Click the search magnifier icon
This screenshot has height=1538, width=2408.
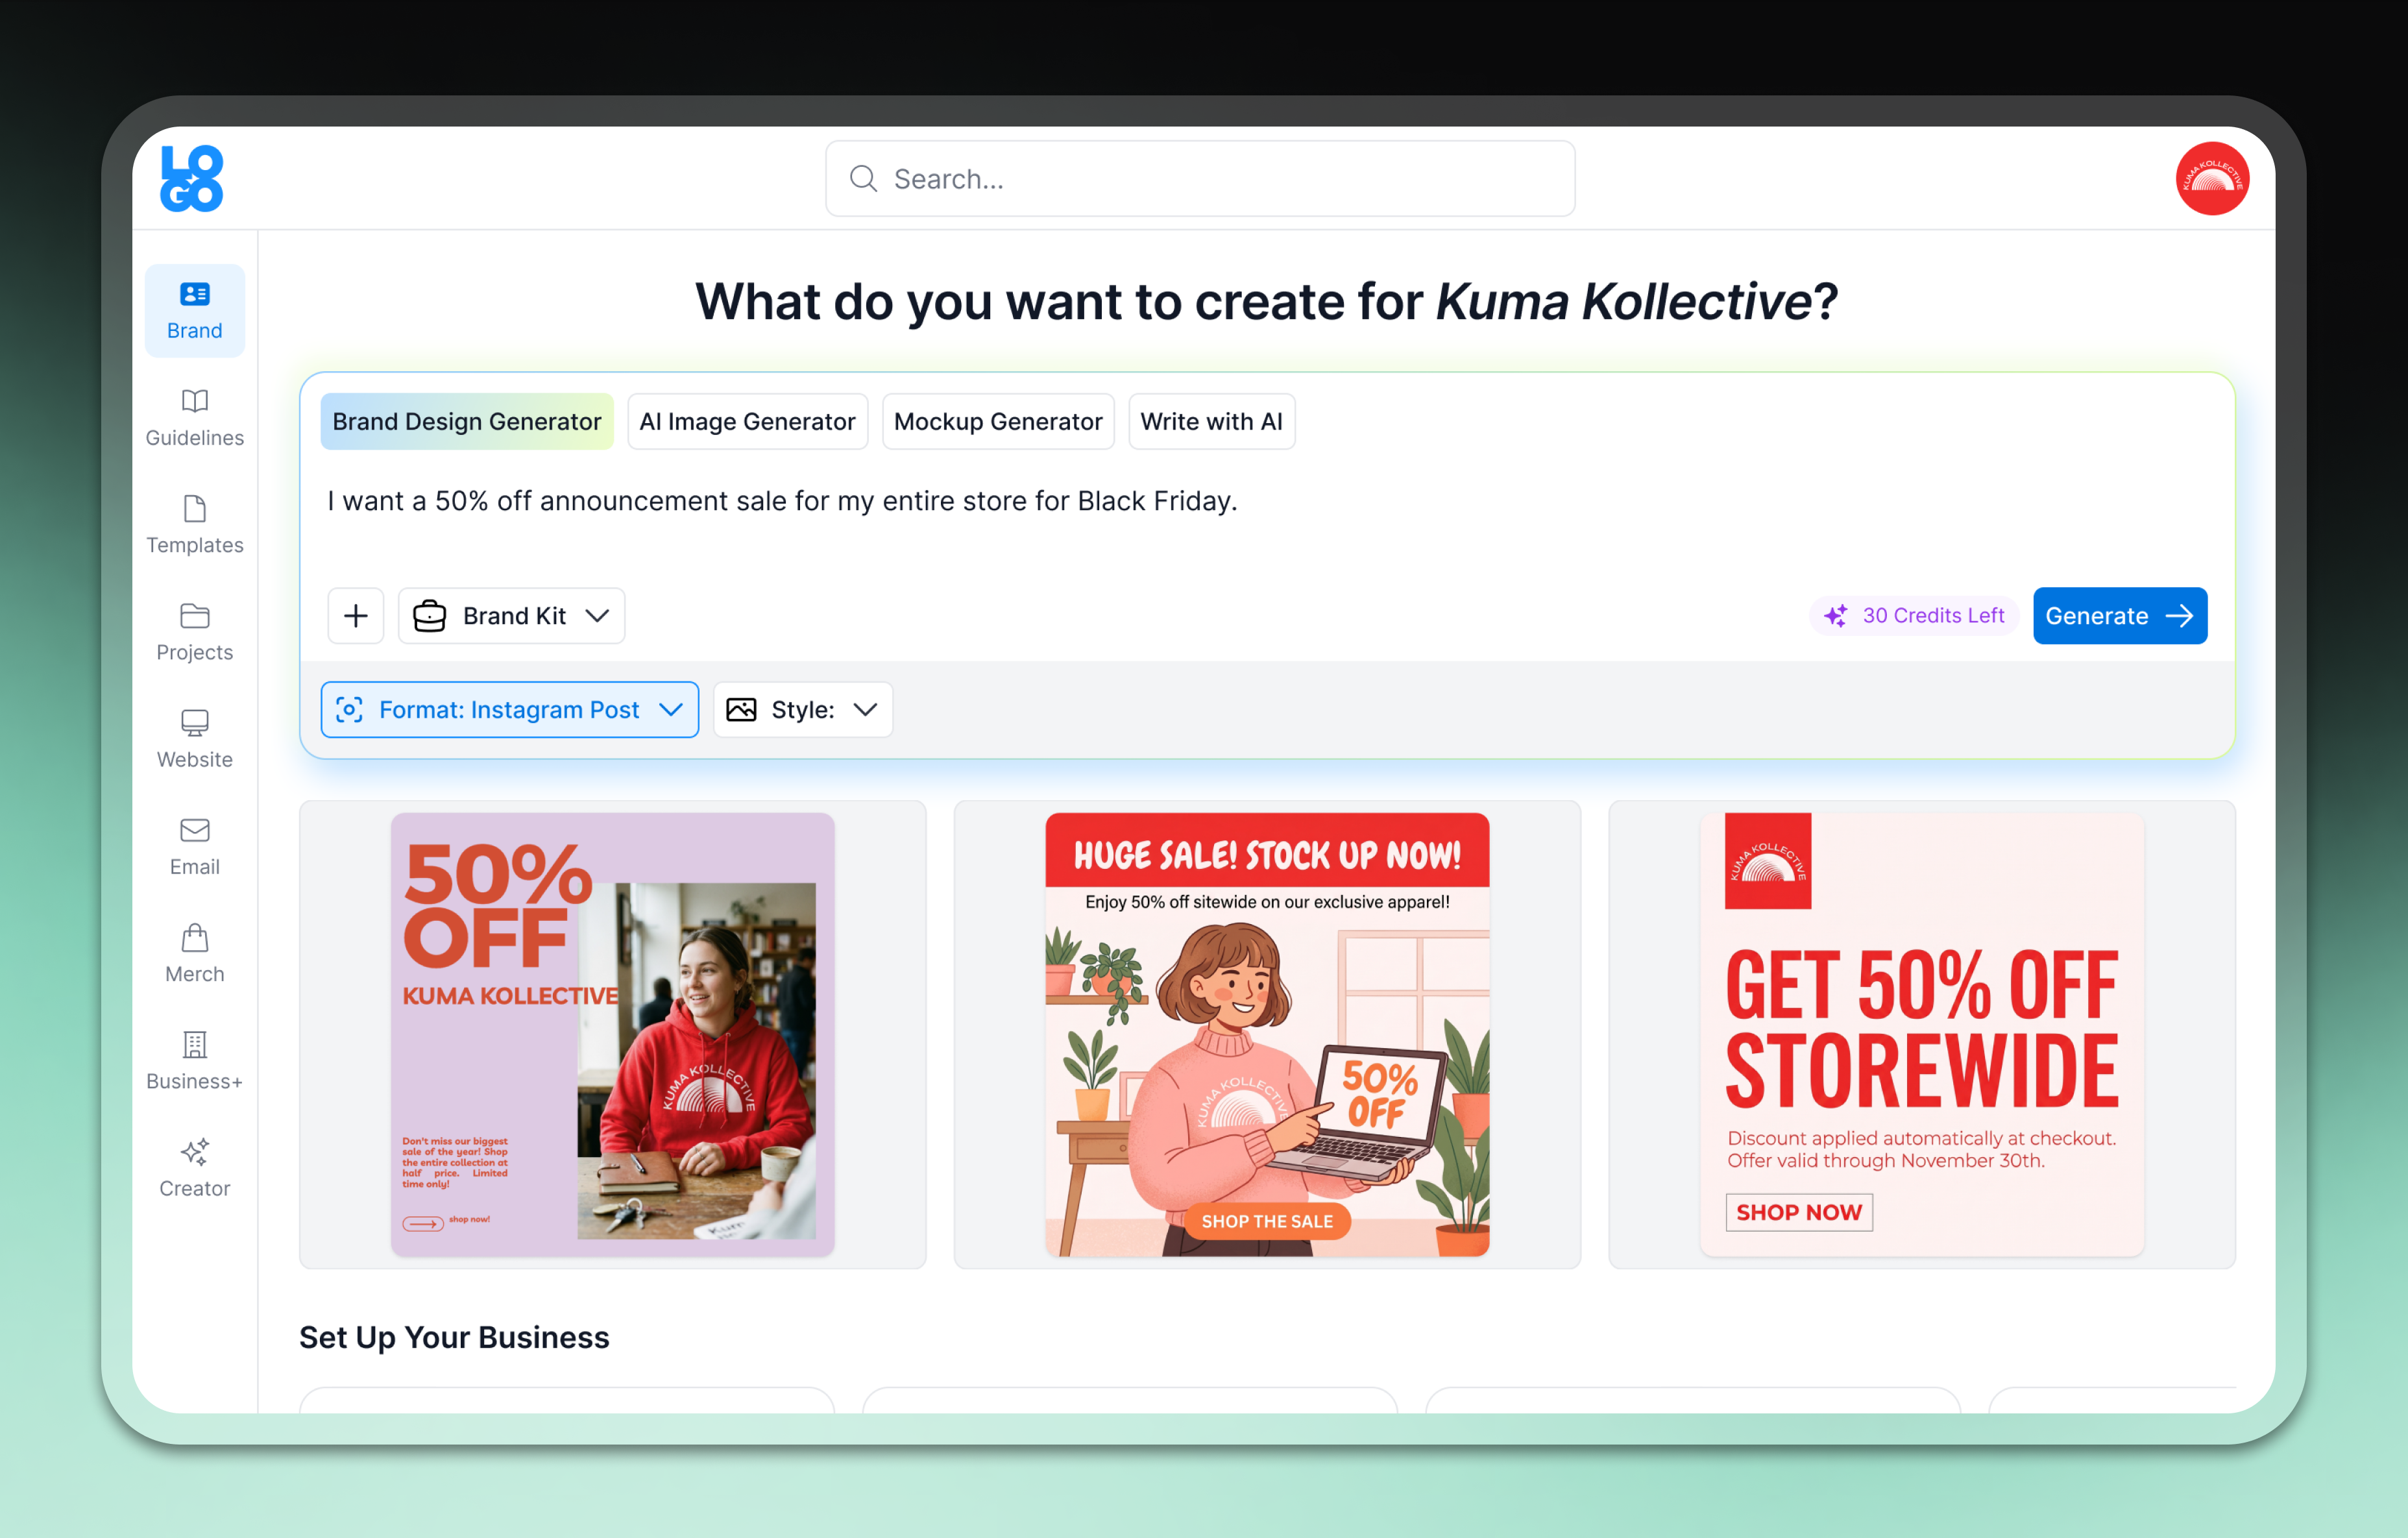tap(863, 179)
